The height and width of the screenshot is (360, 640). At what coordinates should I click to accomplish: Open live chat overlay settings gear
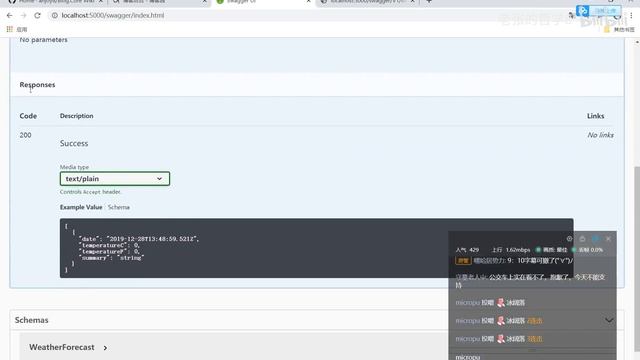569,239
